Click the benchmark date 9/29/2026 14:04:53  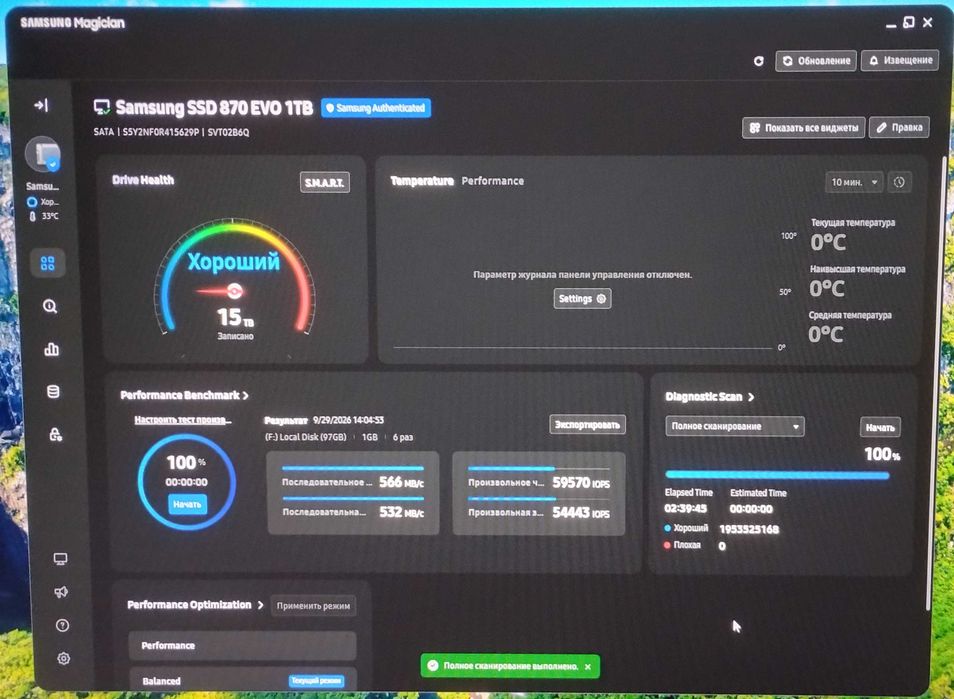point(348,420)
